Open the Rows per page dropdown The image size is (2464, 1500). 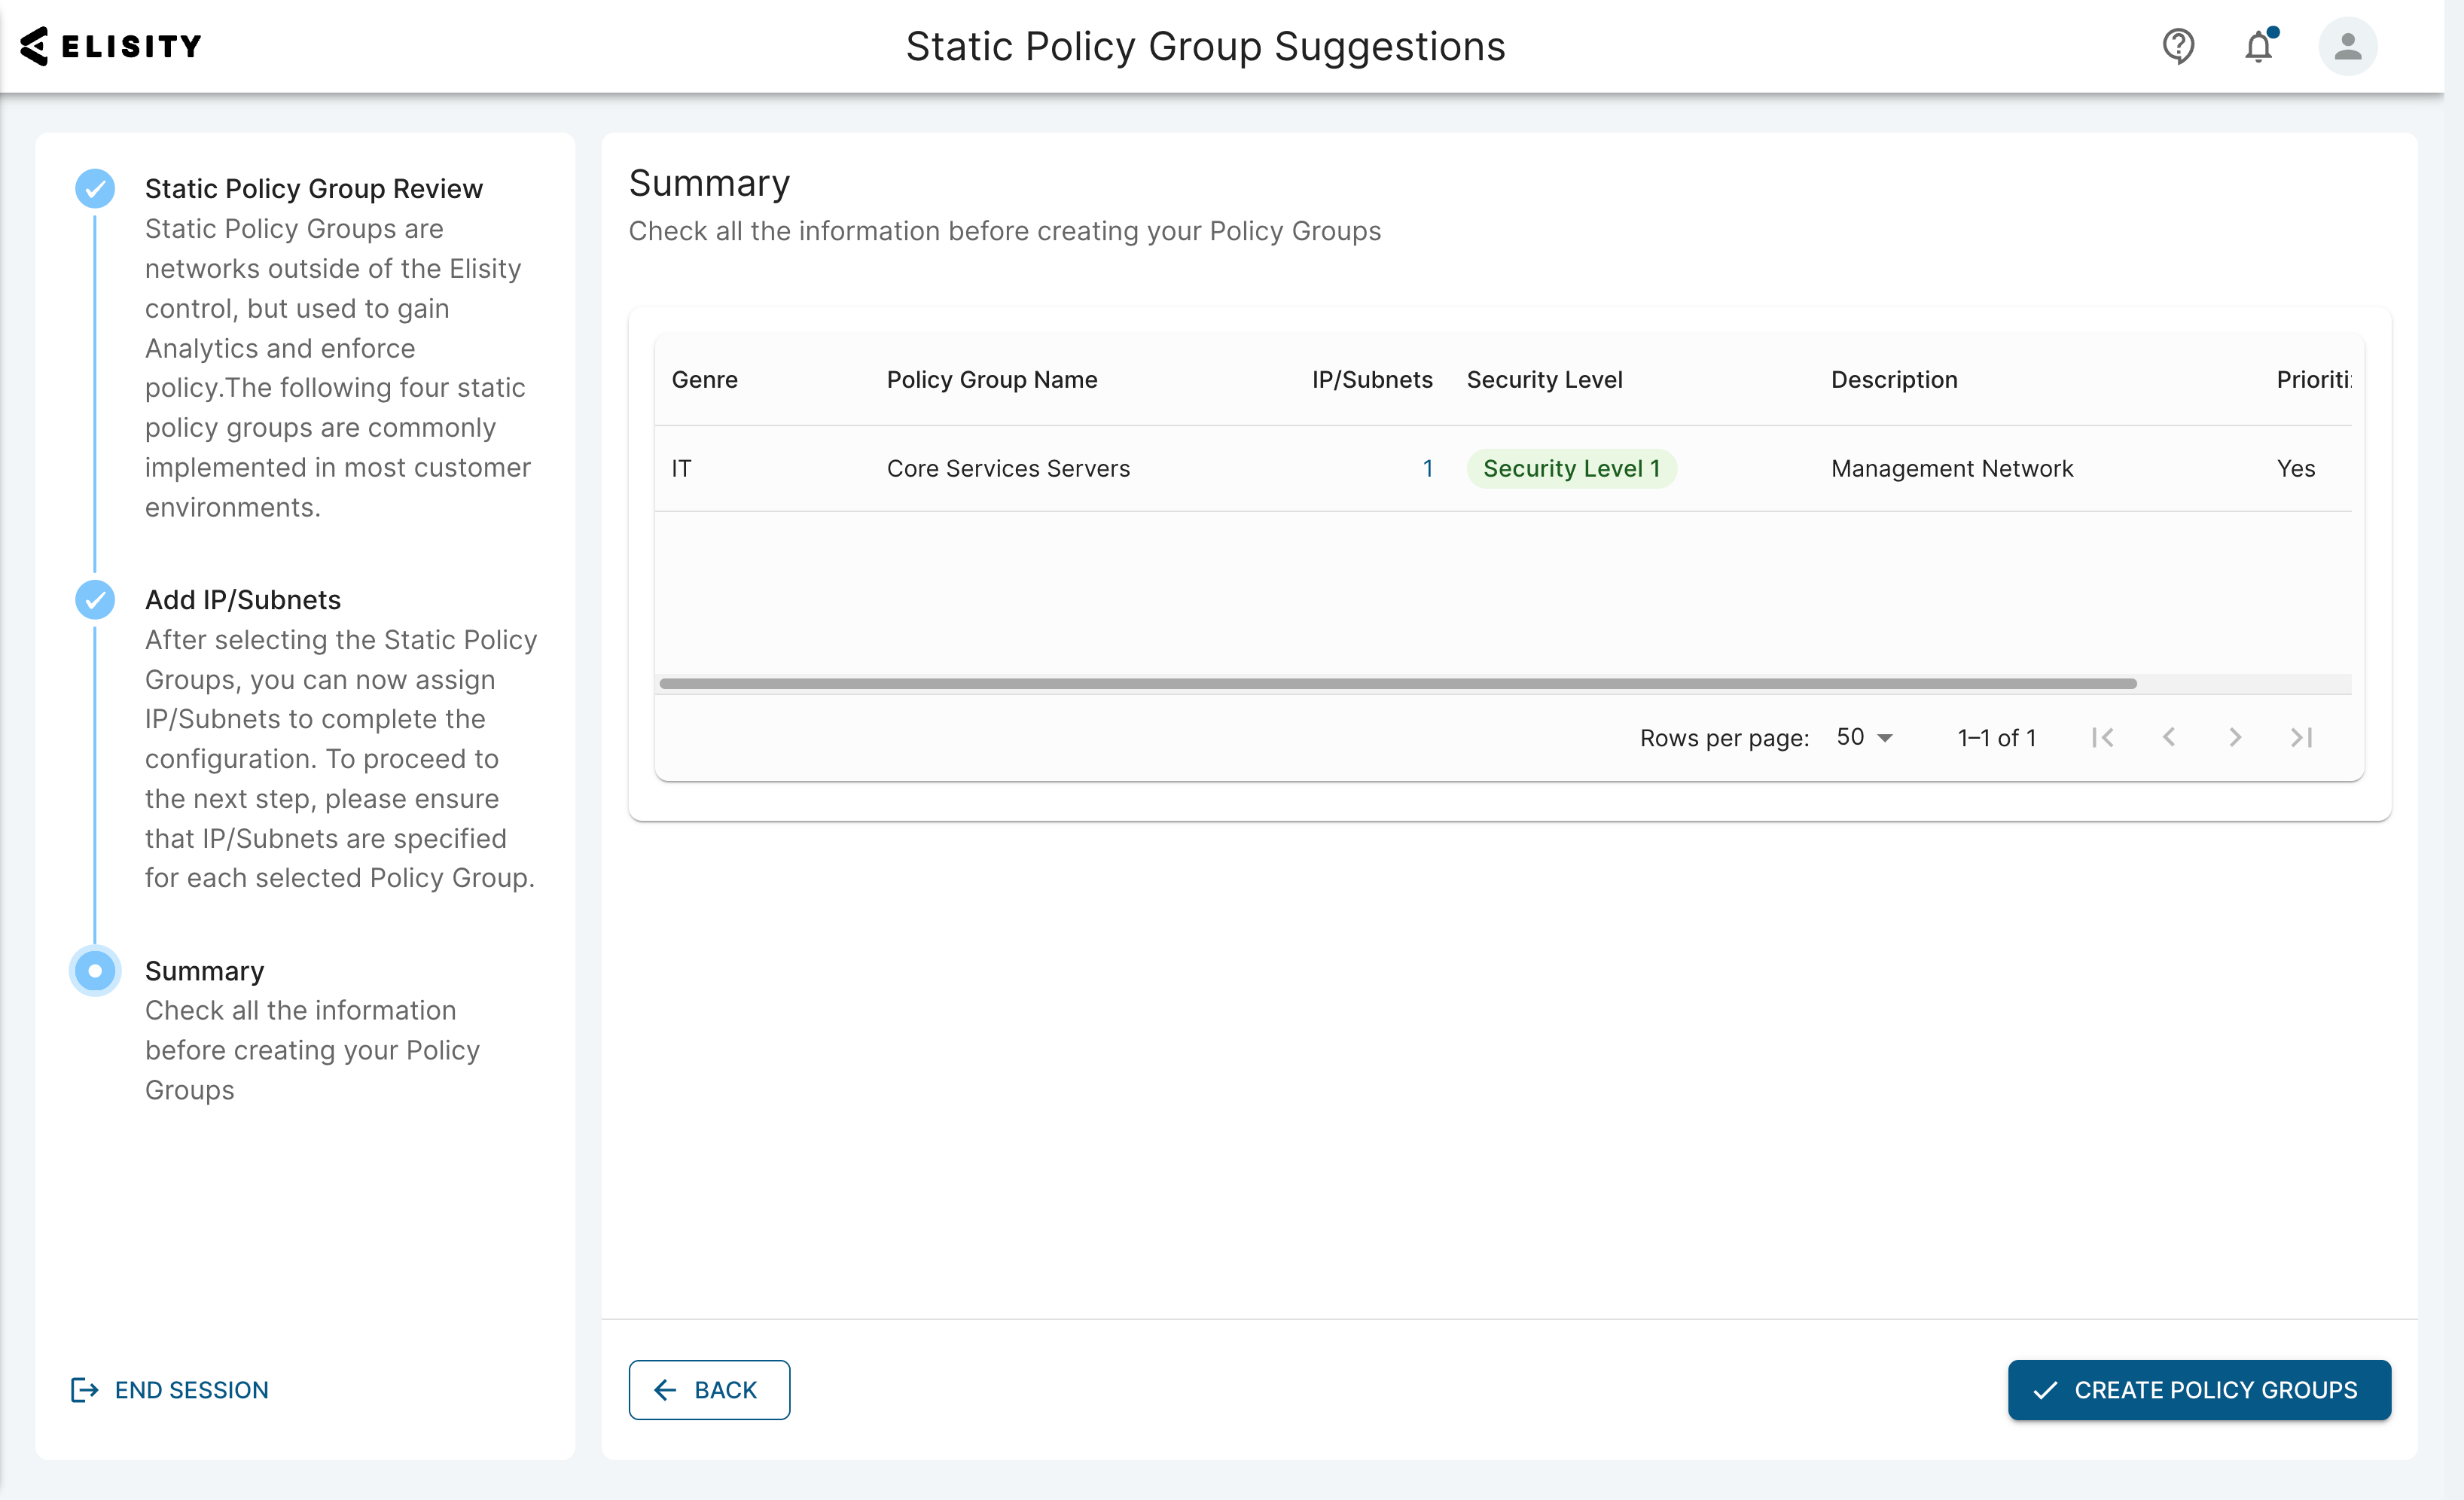pyautogui.click(x=1864, y=737)
